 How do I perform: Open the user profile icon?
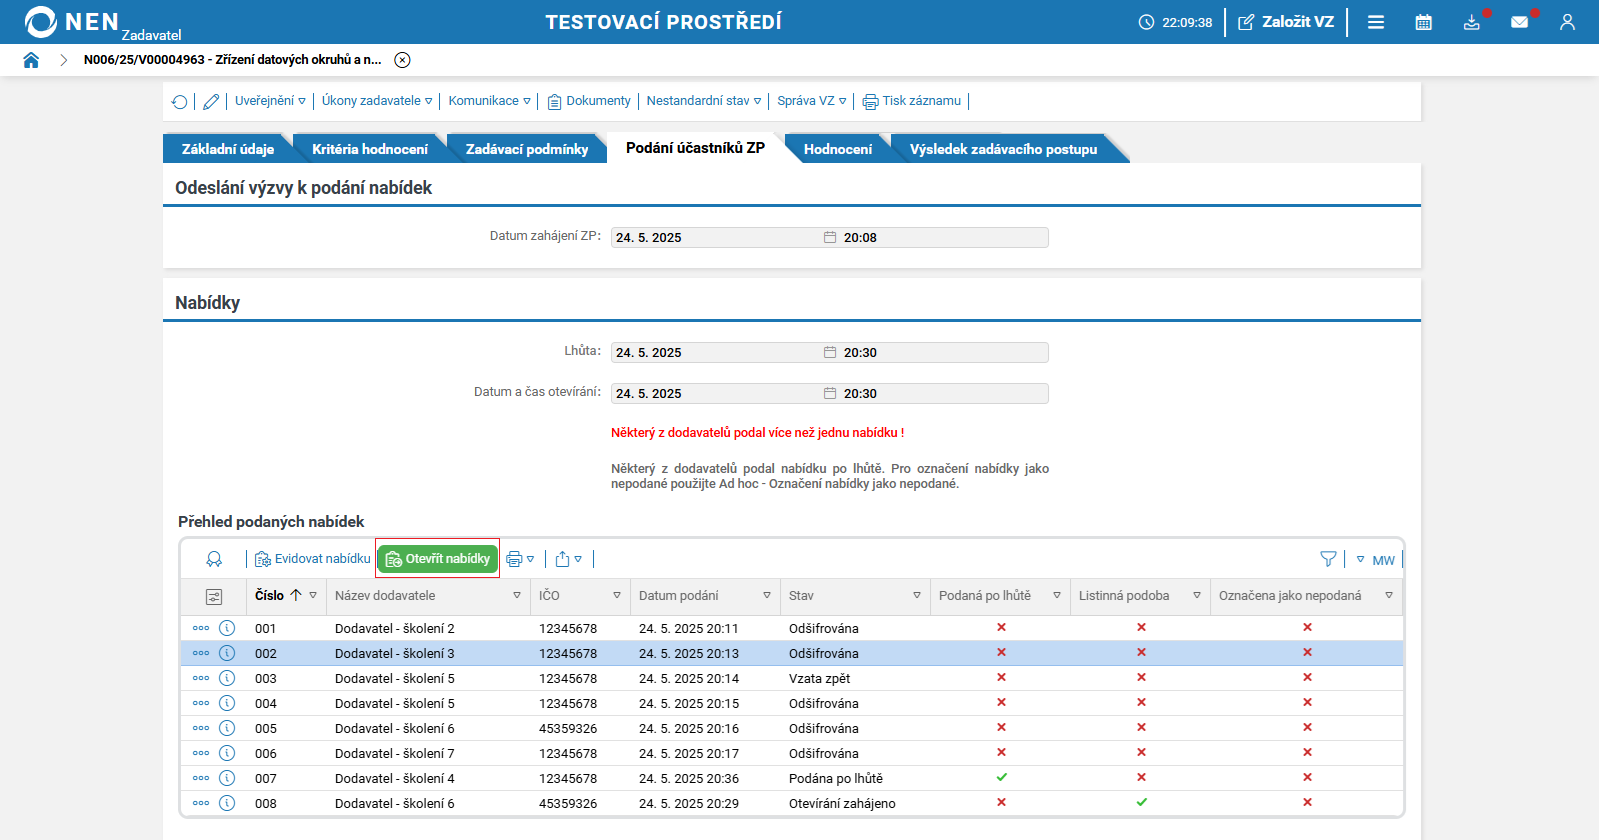point(1567,22)
